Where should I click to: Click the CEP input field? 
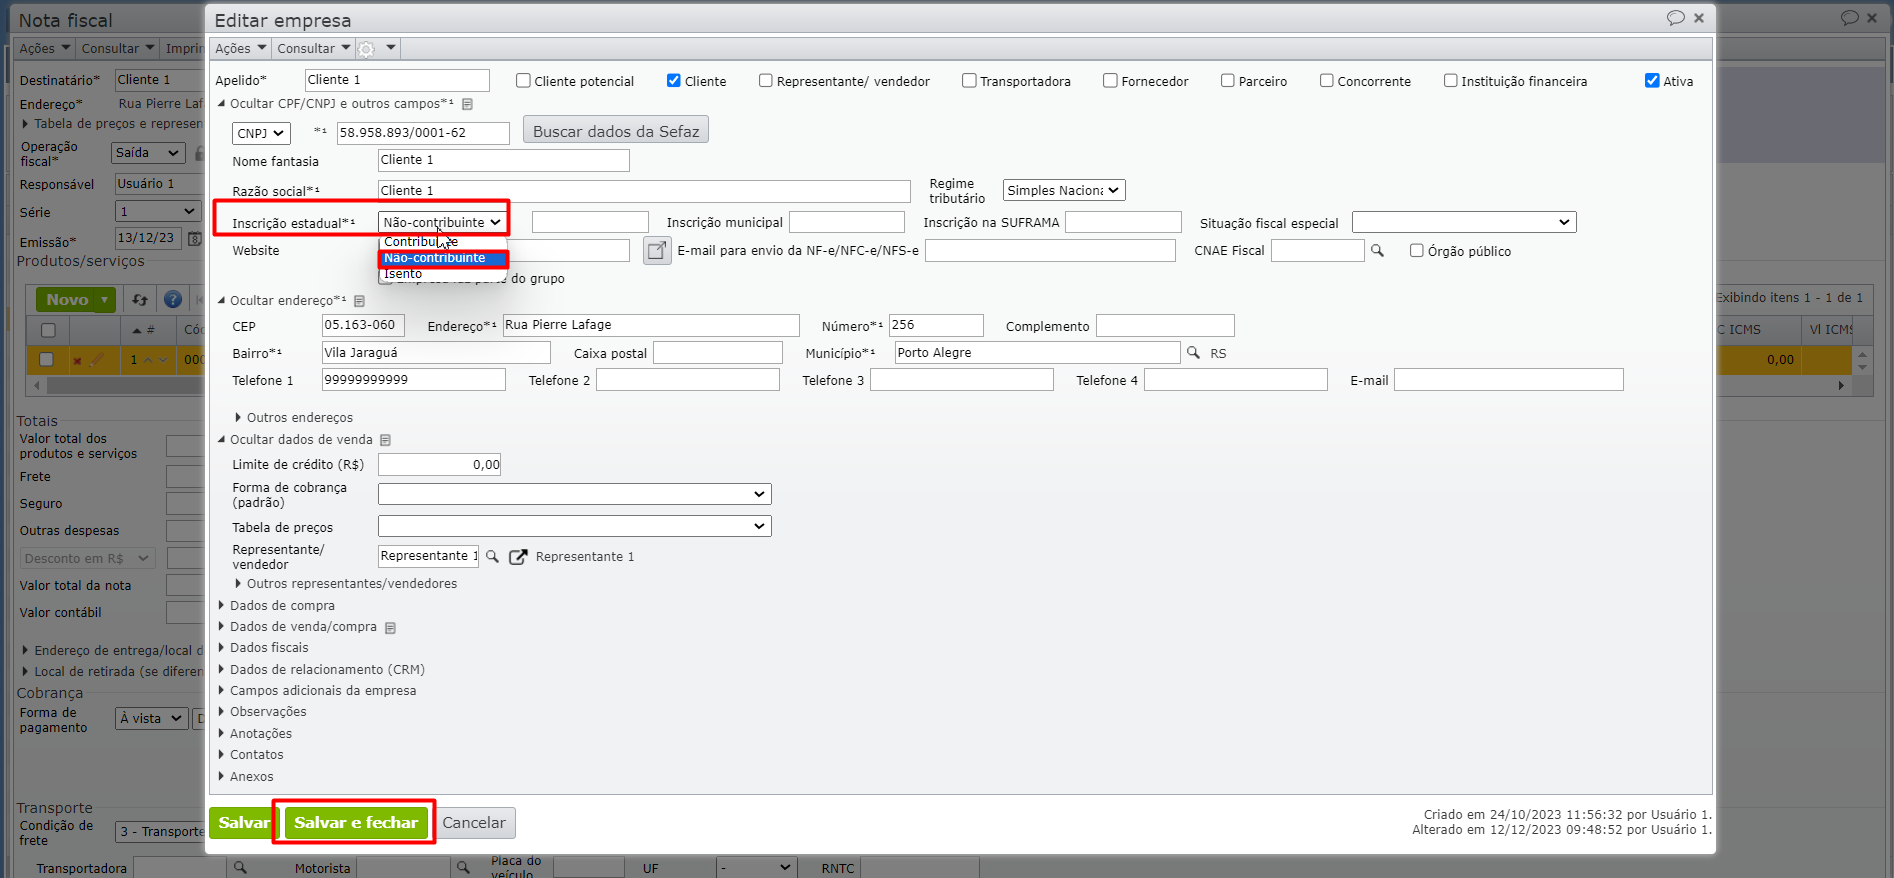[363, 325]
